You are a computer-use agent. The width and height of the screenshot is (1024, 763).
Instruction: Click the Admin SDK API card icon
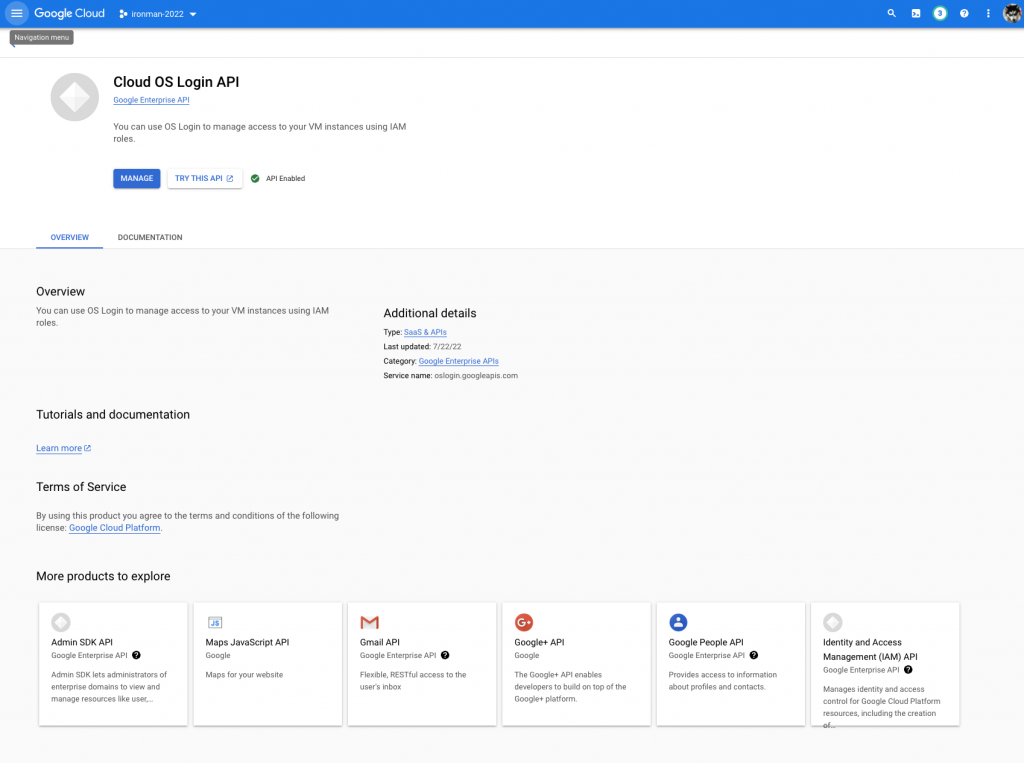pos(61,622)
